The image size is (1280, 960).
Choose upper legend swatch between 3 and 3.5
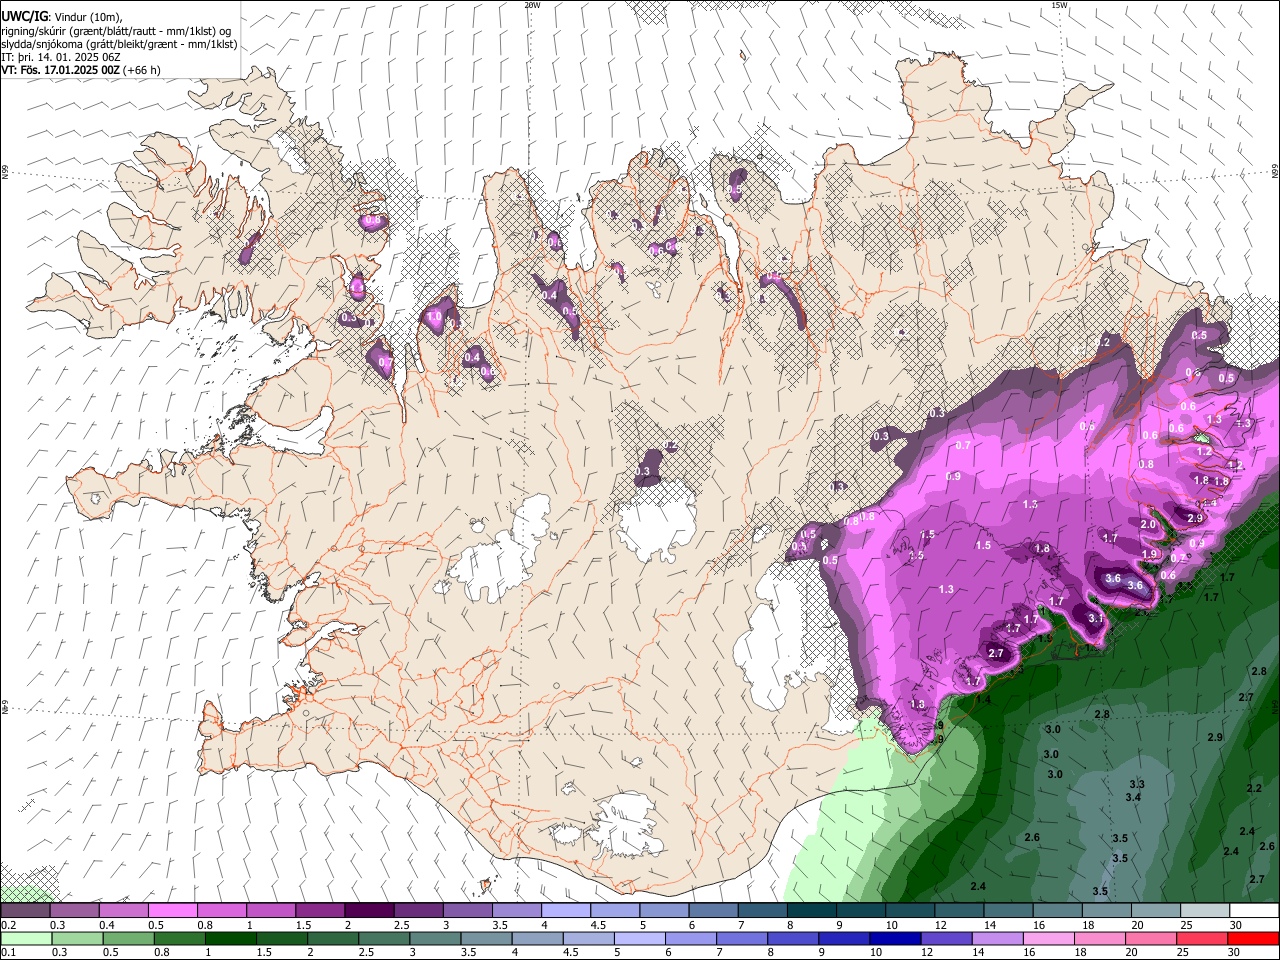point(467,911)
